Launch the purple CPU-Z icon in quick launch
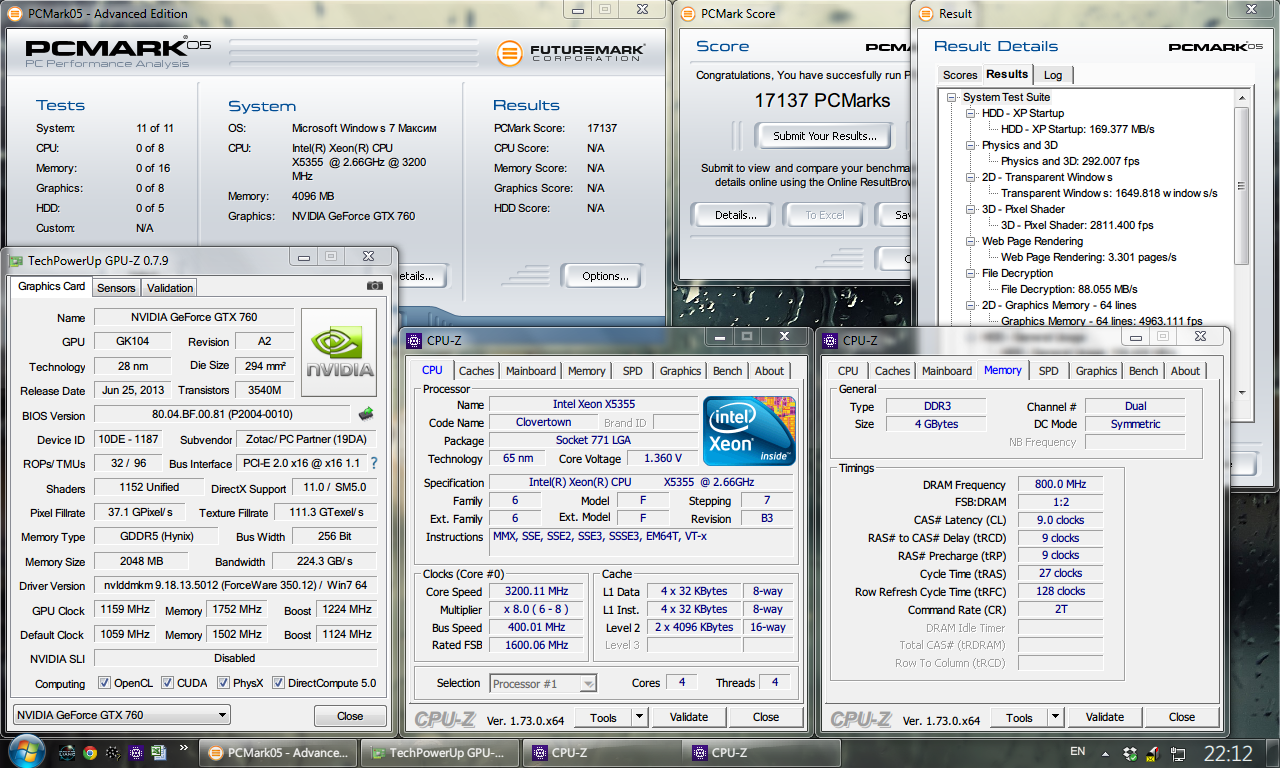Image resolution: width=1280 pixels, height=768 pixels. [x=135, y=753]
